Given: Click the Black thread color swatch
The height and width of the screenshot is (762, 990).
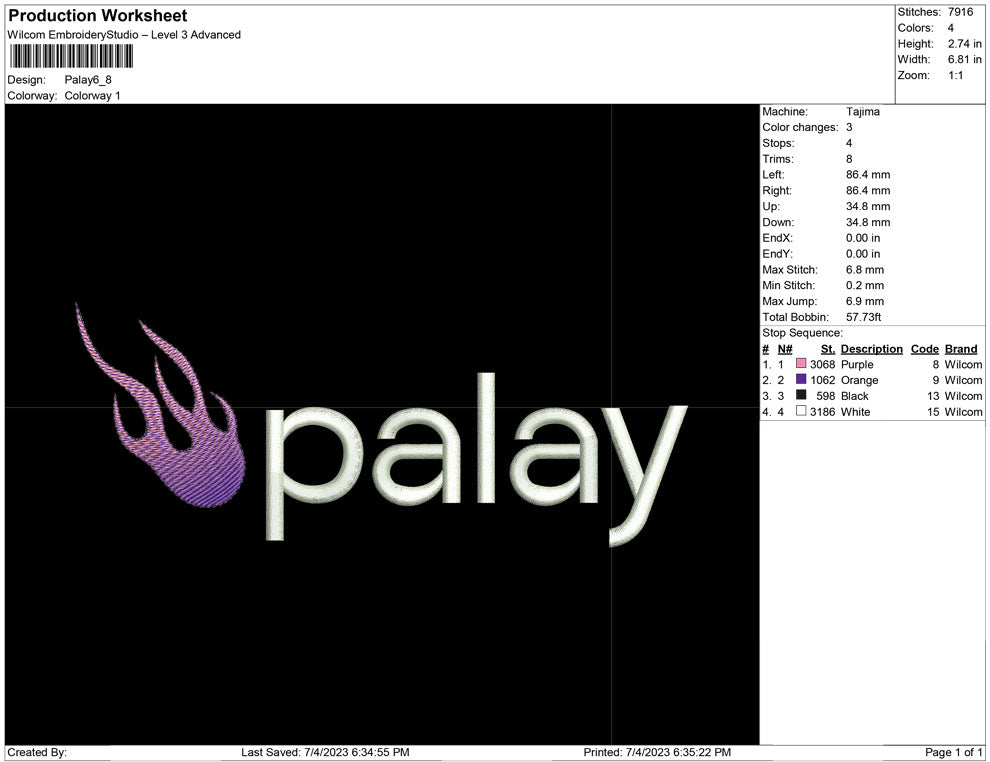Looking at the screenshot, I should pos(801,395).
